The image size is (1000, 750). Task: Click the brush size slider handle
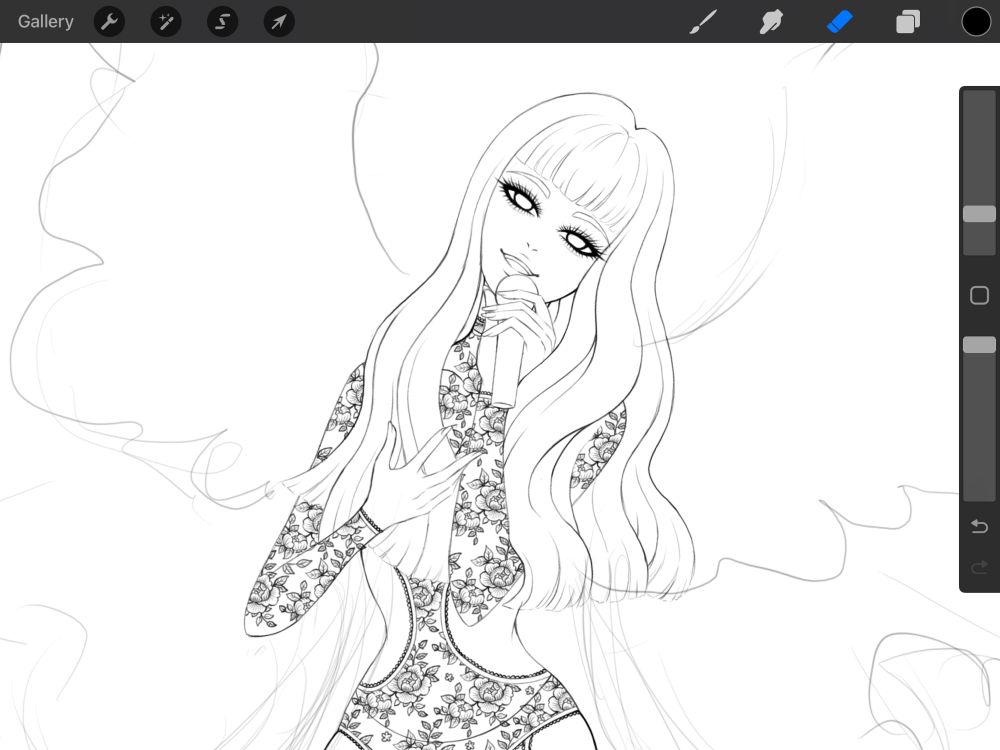[979, 214]
